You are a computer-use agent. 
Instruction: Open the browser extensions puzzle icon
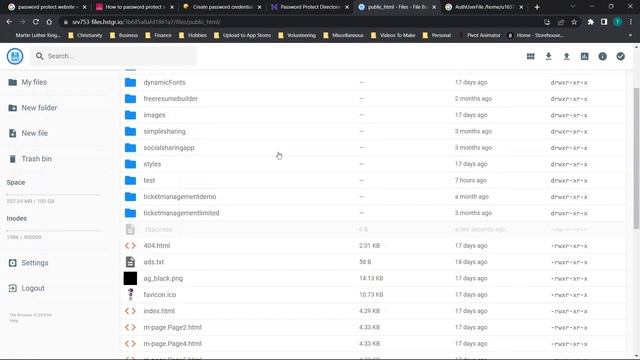click(x=590, y=22)
